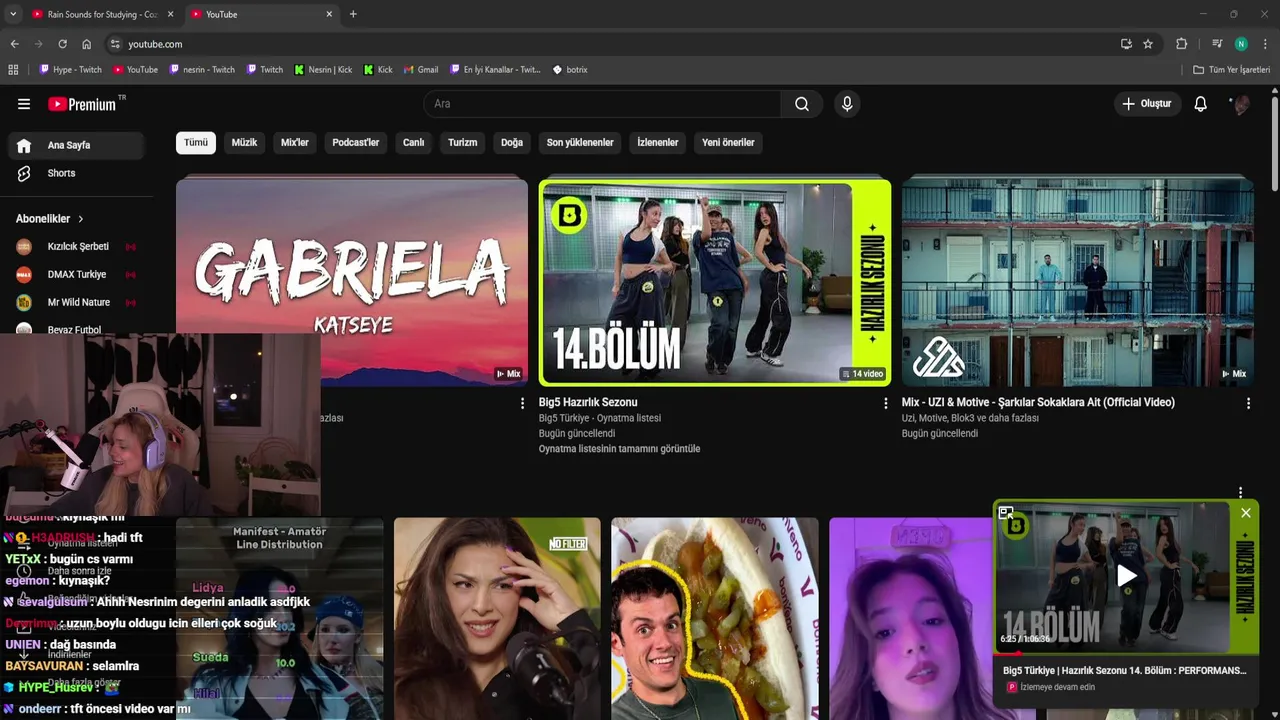This screenshot has width=1280, height=720.
Task: Bookmark this page with the star icon
Action: [1148, 44]
